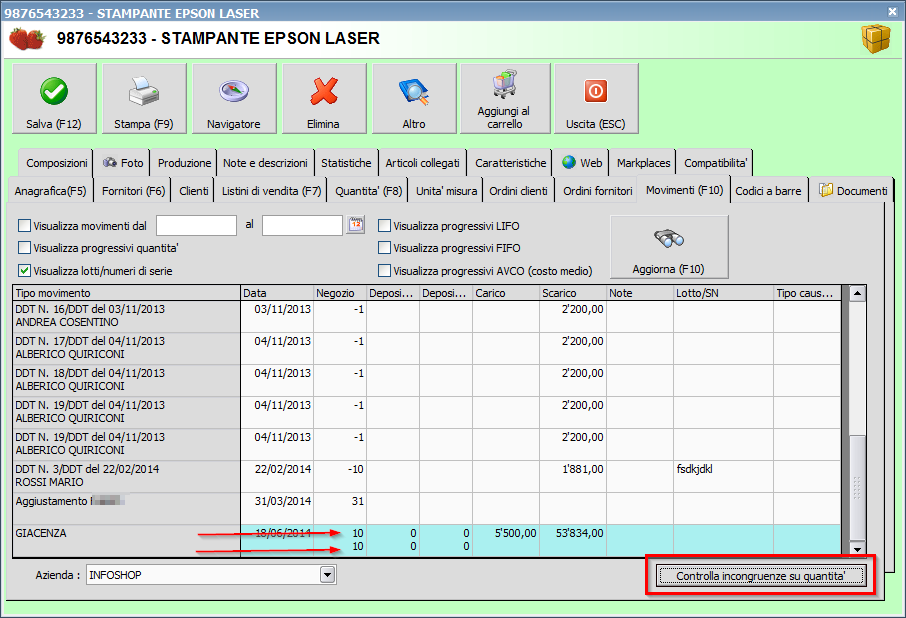Click the Data column header
This screenshot has height=618, width=906.
click(277, 293)
